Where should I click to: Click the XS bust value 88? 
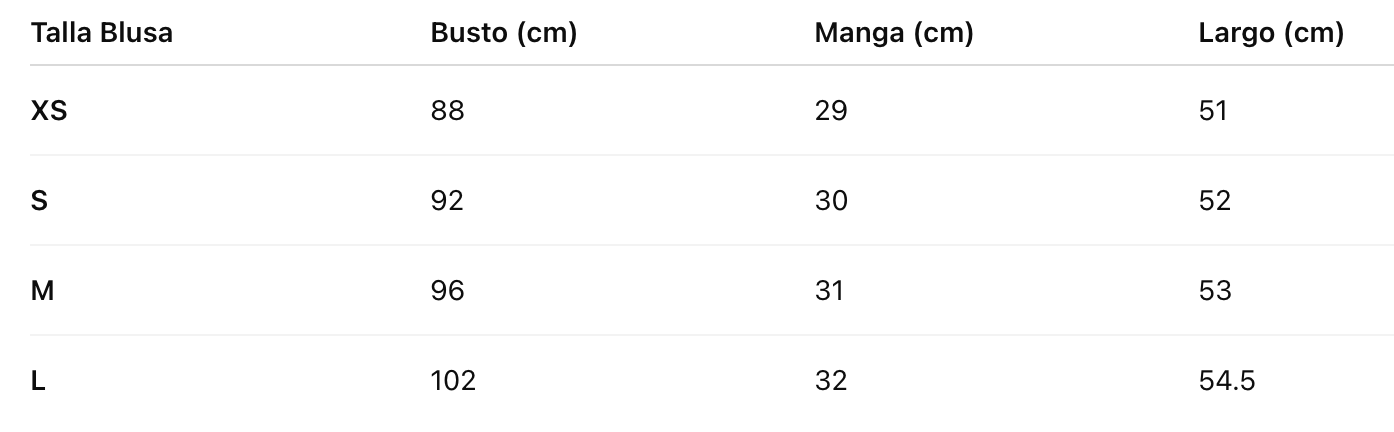coord(448,110)
